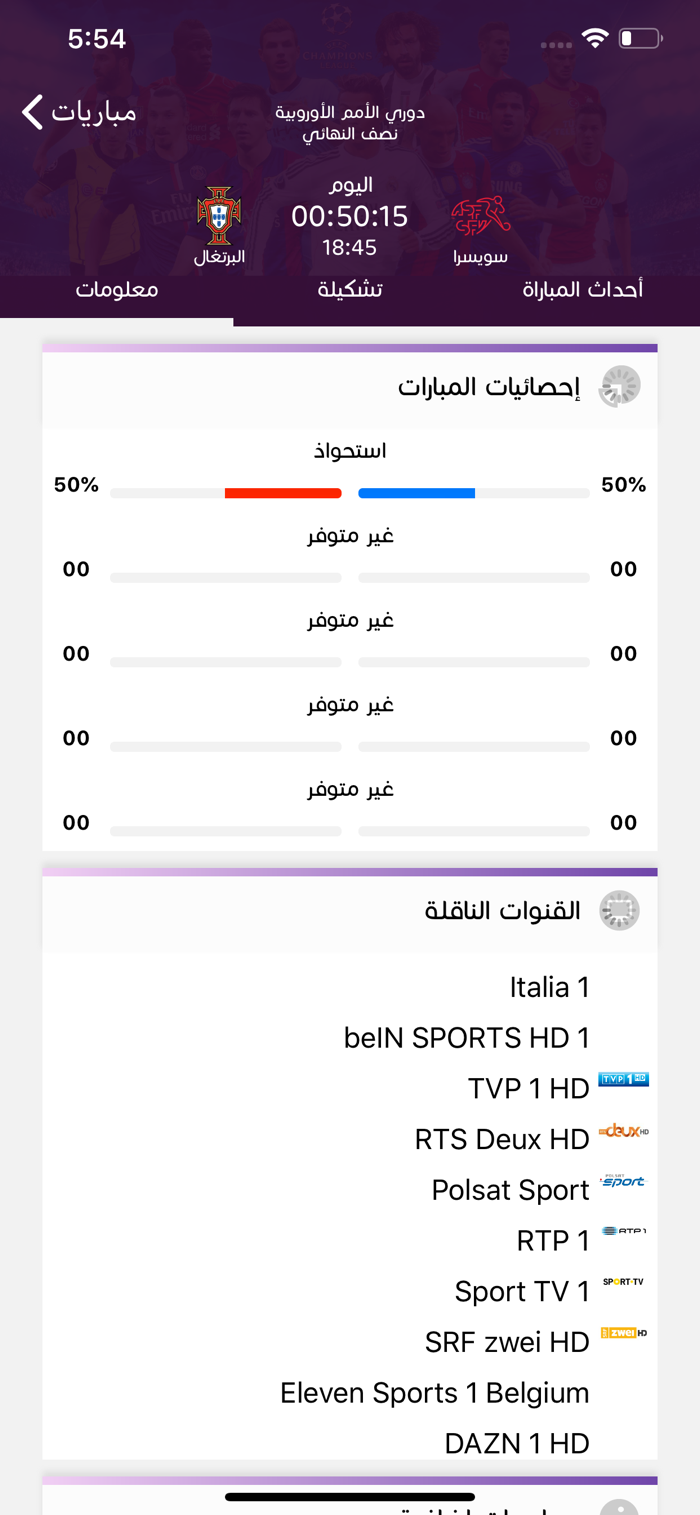Select the معلومات info tab
Viewport: 700px width, 1515px height.
click(x=117, y=290)
